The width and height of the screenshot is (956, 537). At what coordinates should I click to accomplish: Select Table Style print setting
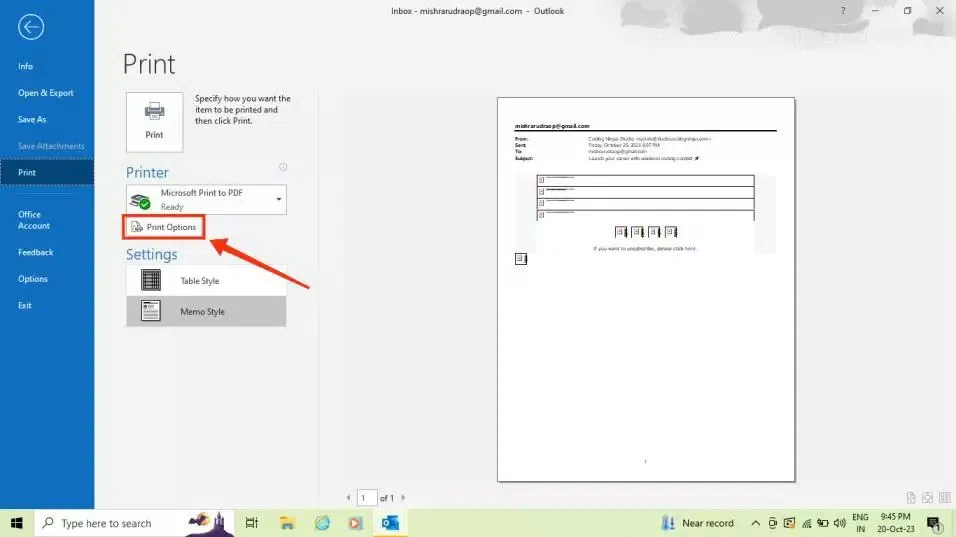point(206,280)
